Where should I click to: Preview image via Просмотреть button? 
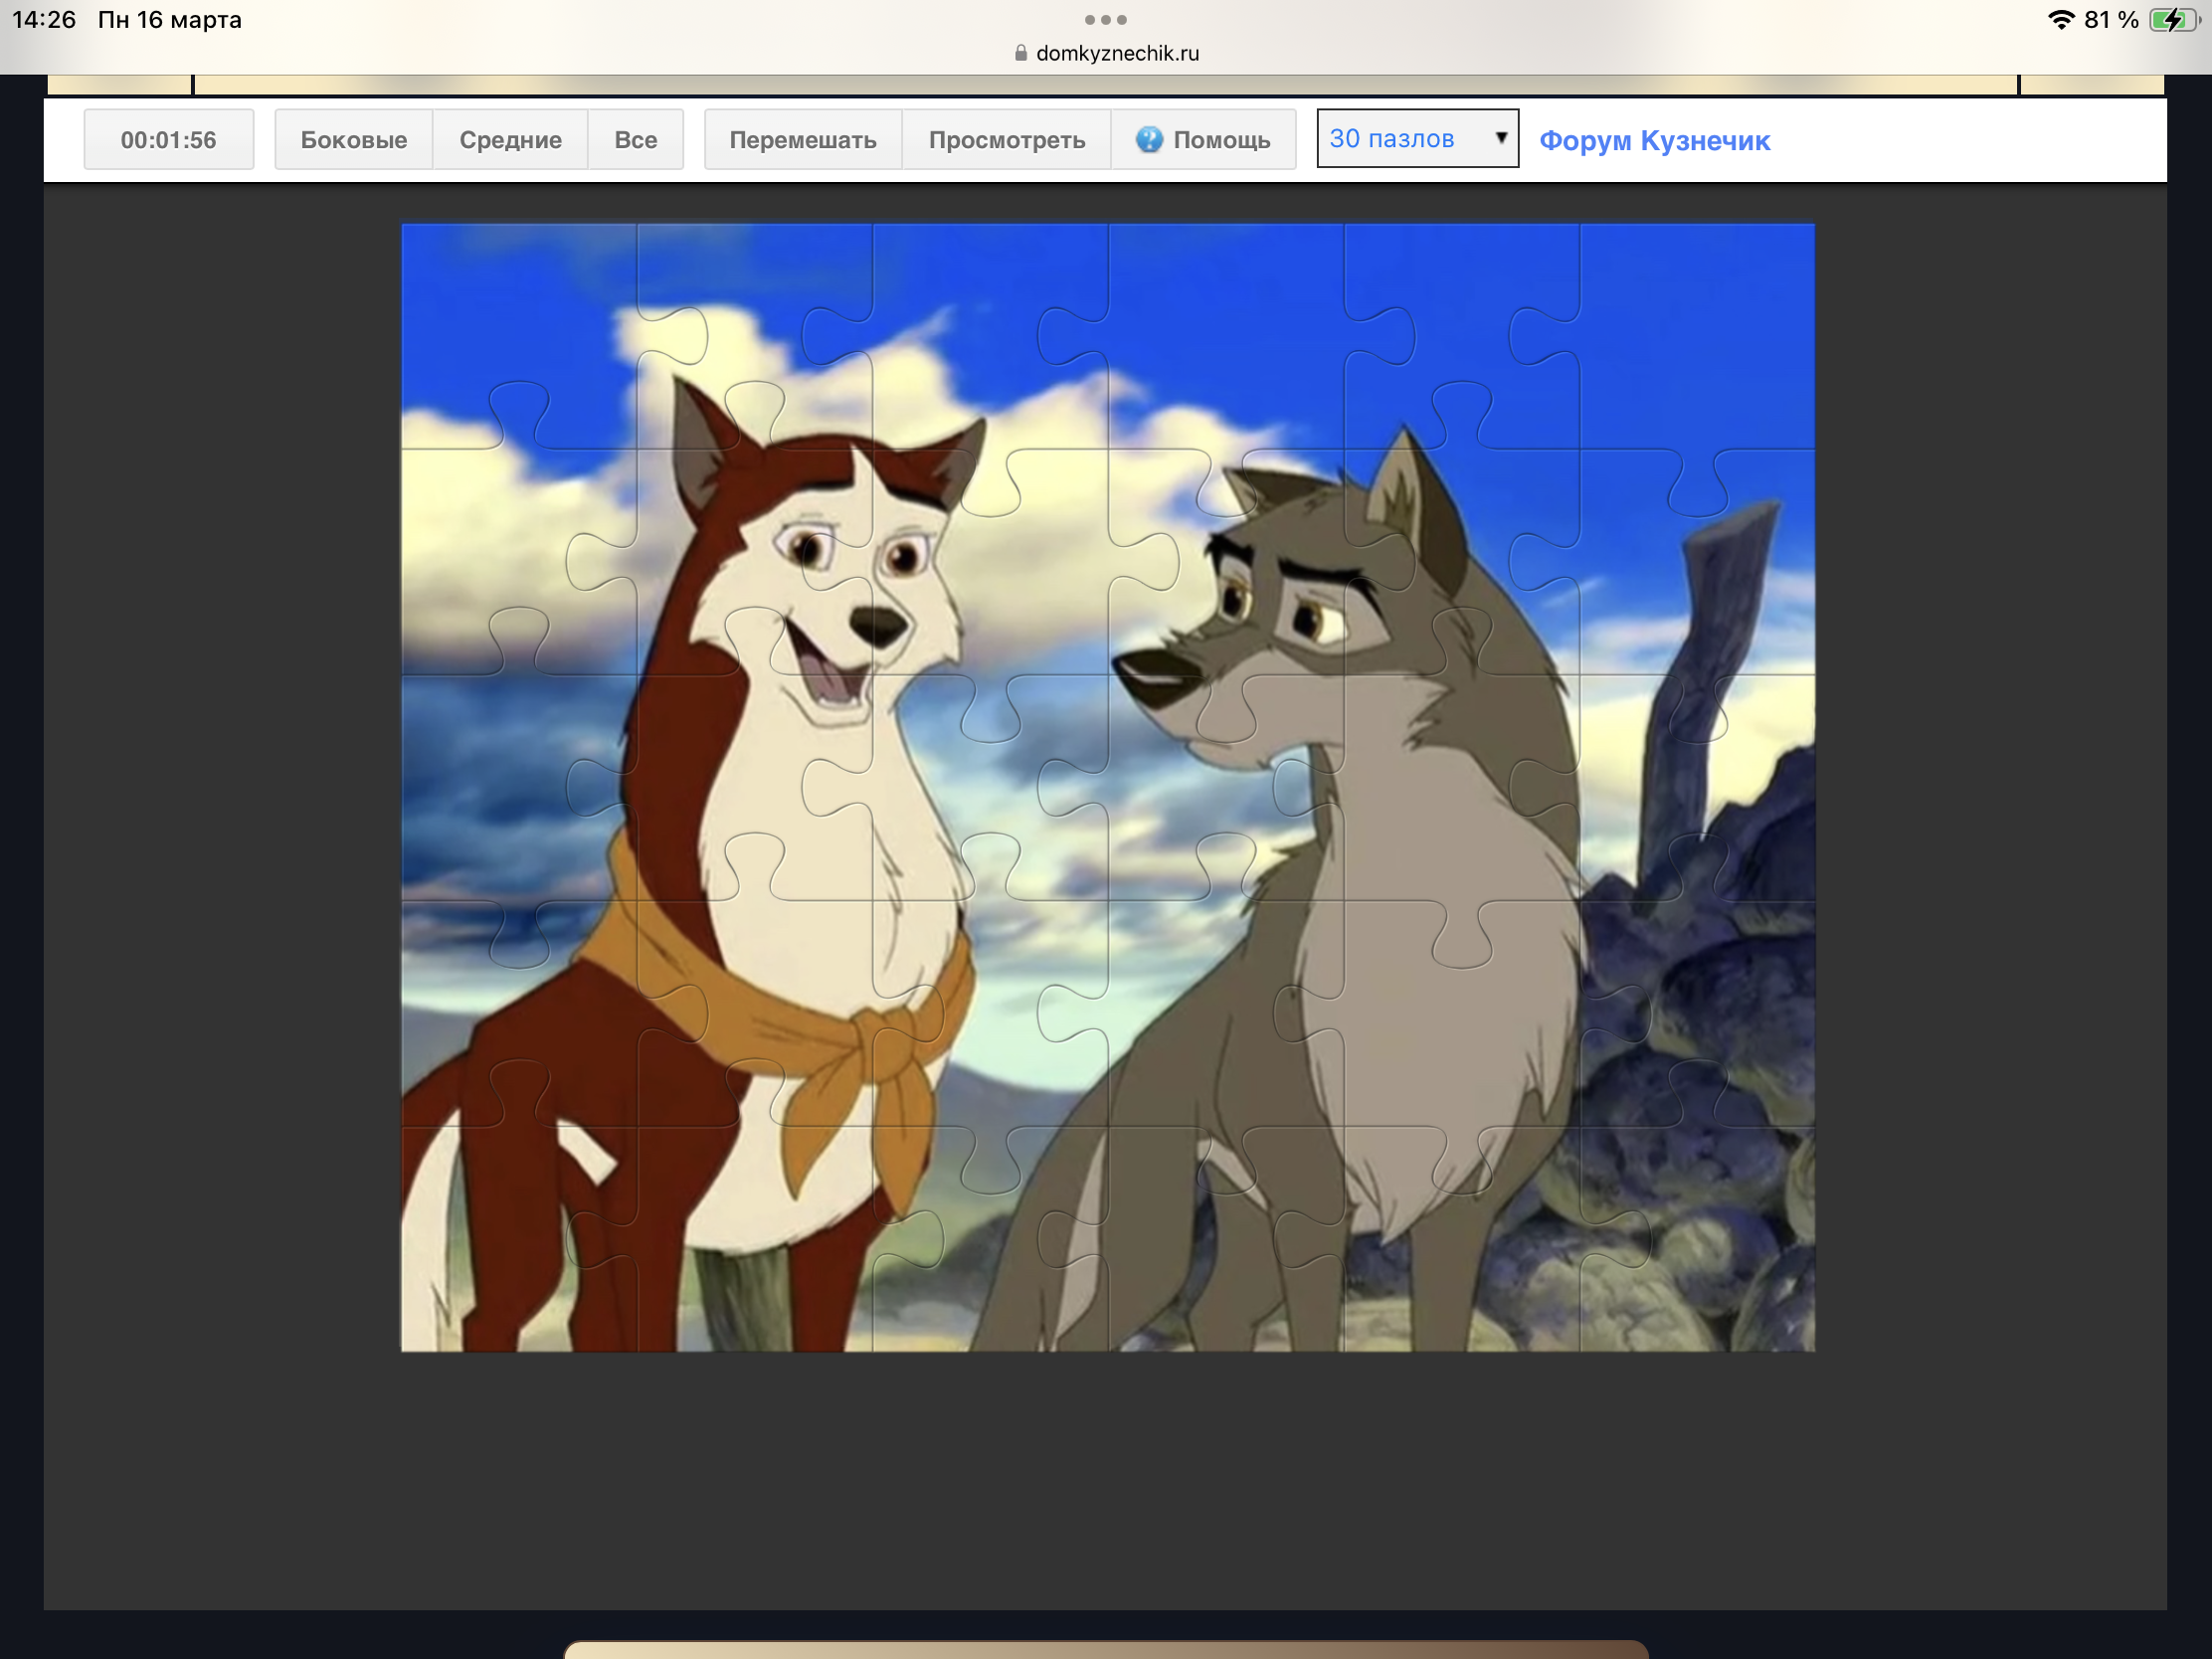click(1006, 140)
